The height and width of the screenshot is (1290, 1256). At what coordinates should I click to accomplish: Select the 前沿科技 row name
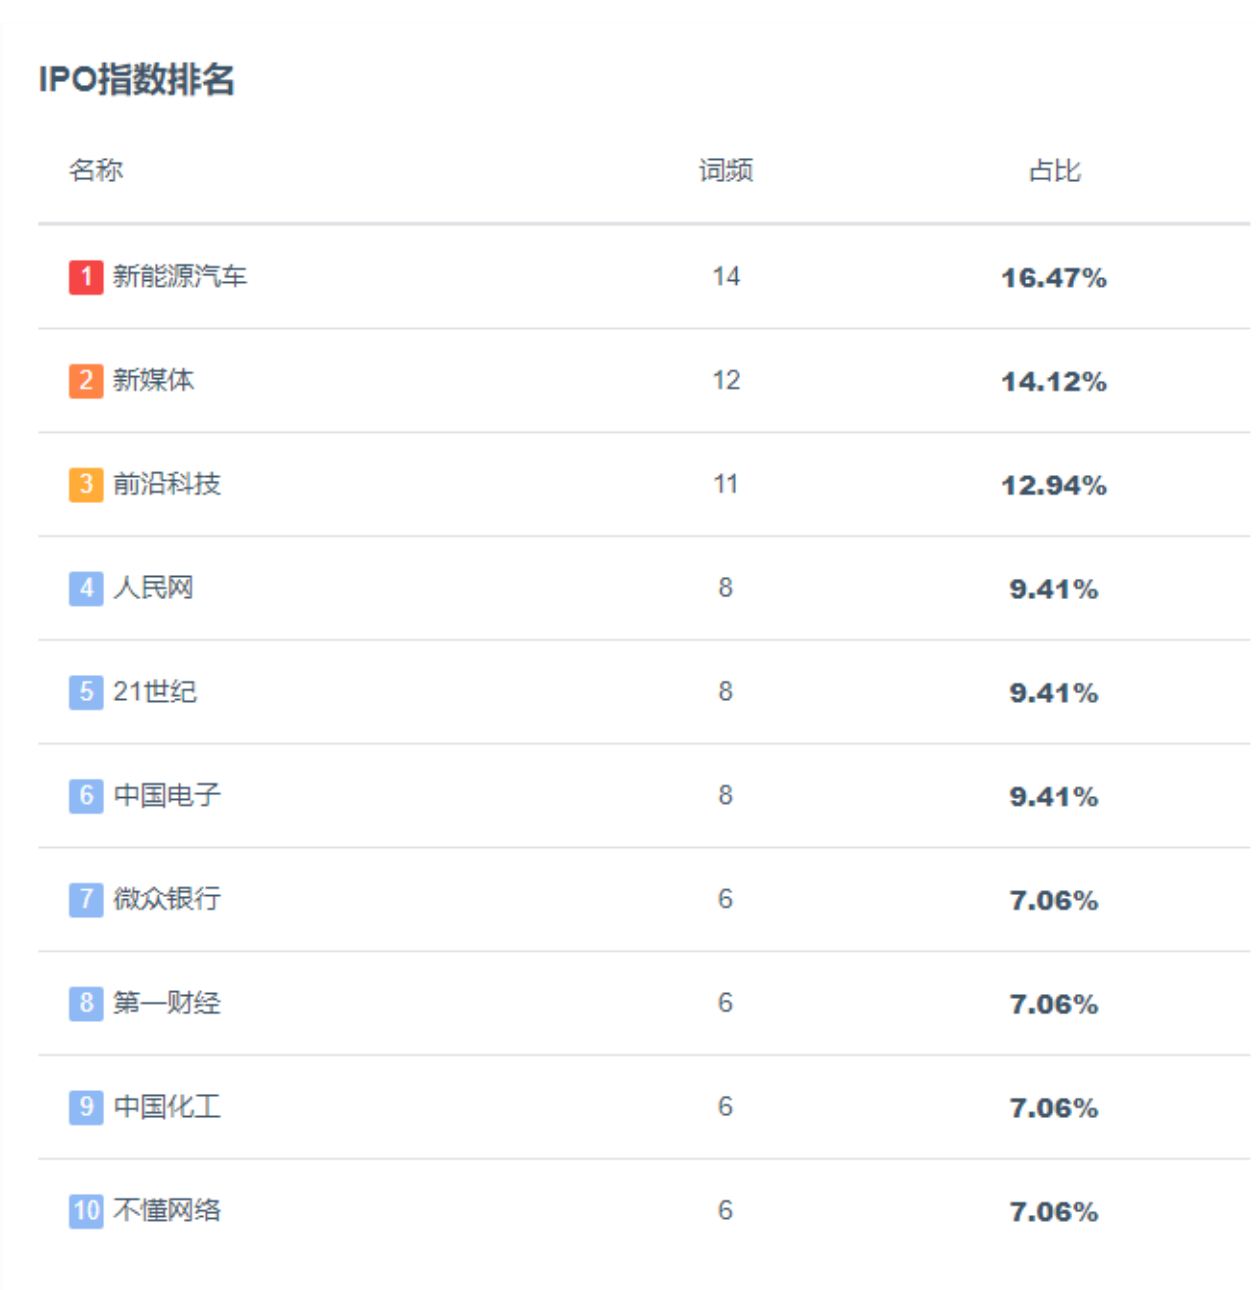pos(167,485)
